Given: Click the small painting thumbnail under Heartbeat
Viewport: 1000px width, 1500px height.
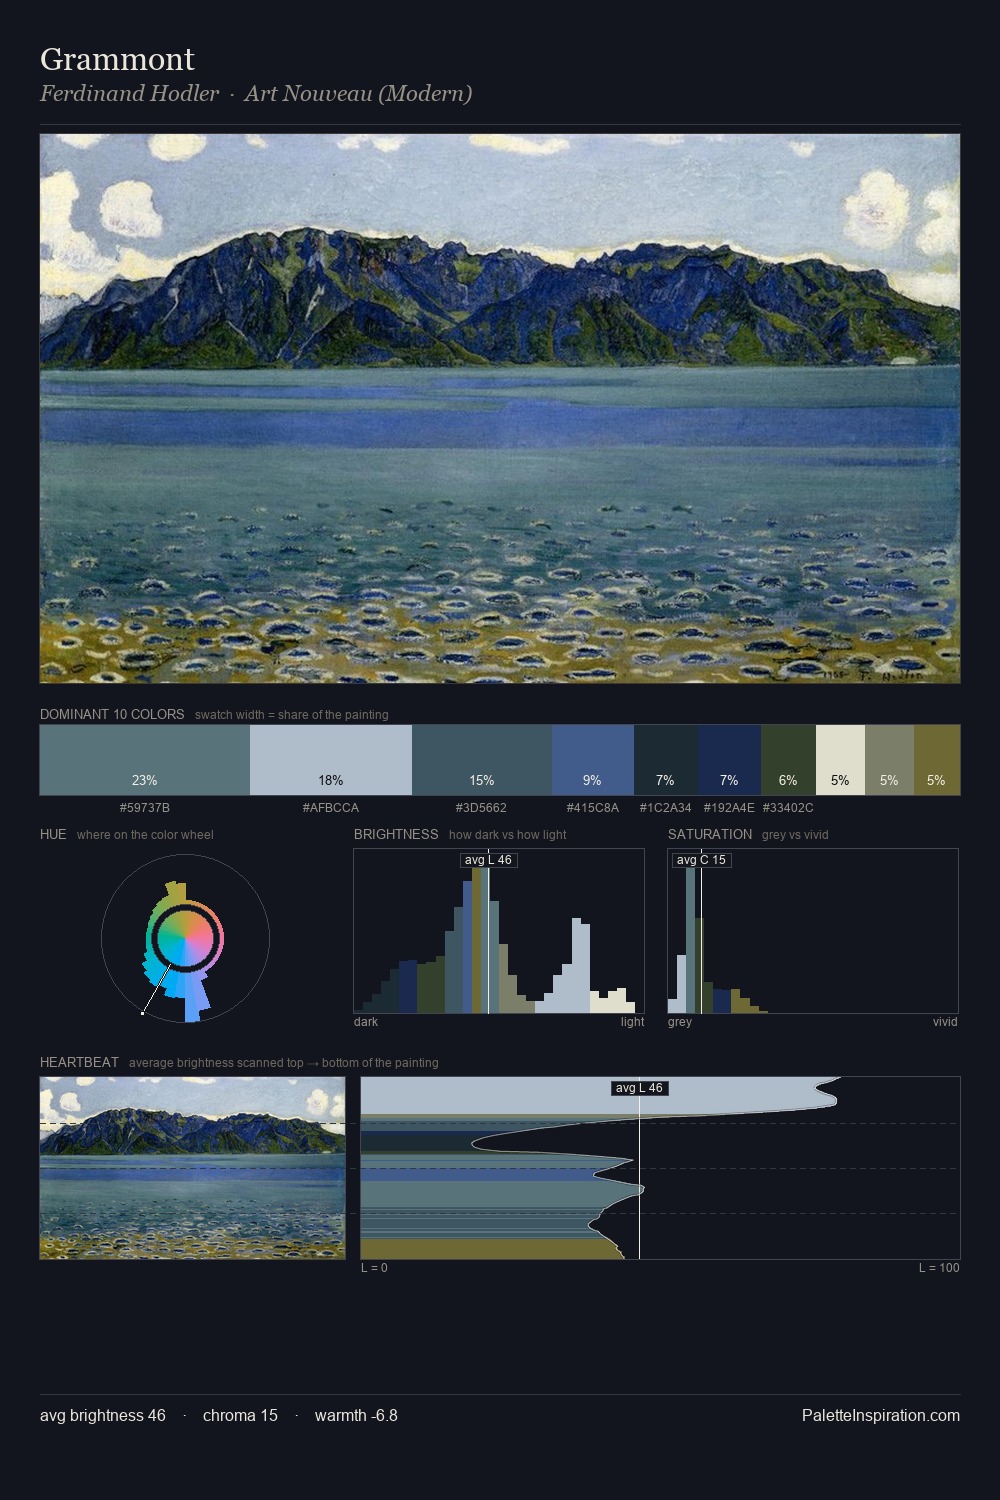Looking at the screenshot, I should 192,1168.
